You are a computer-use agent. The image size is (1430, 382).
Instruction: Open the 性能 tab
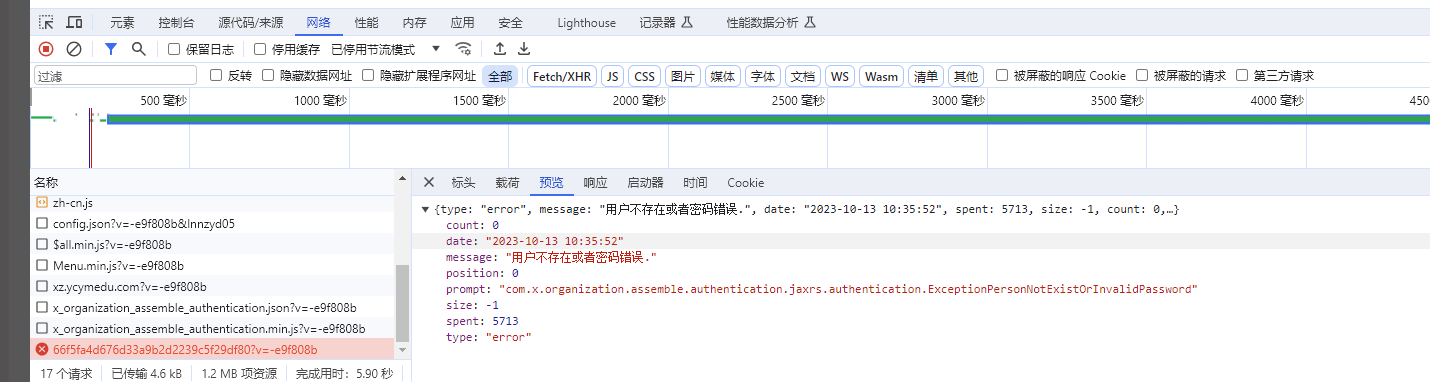[367, 22]
